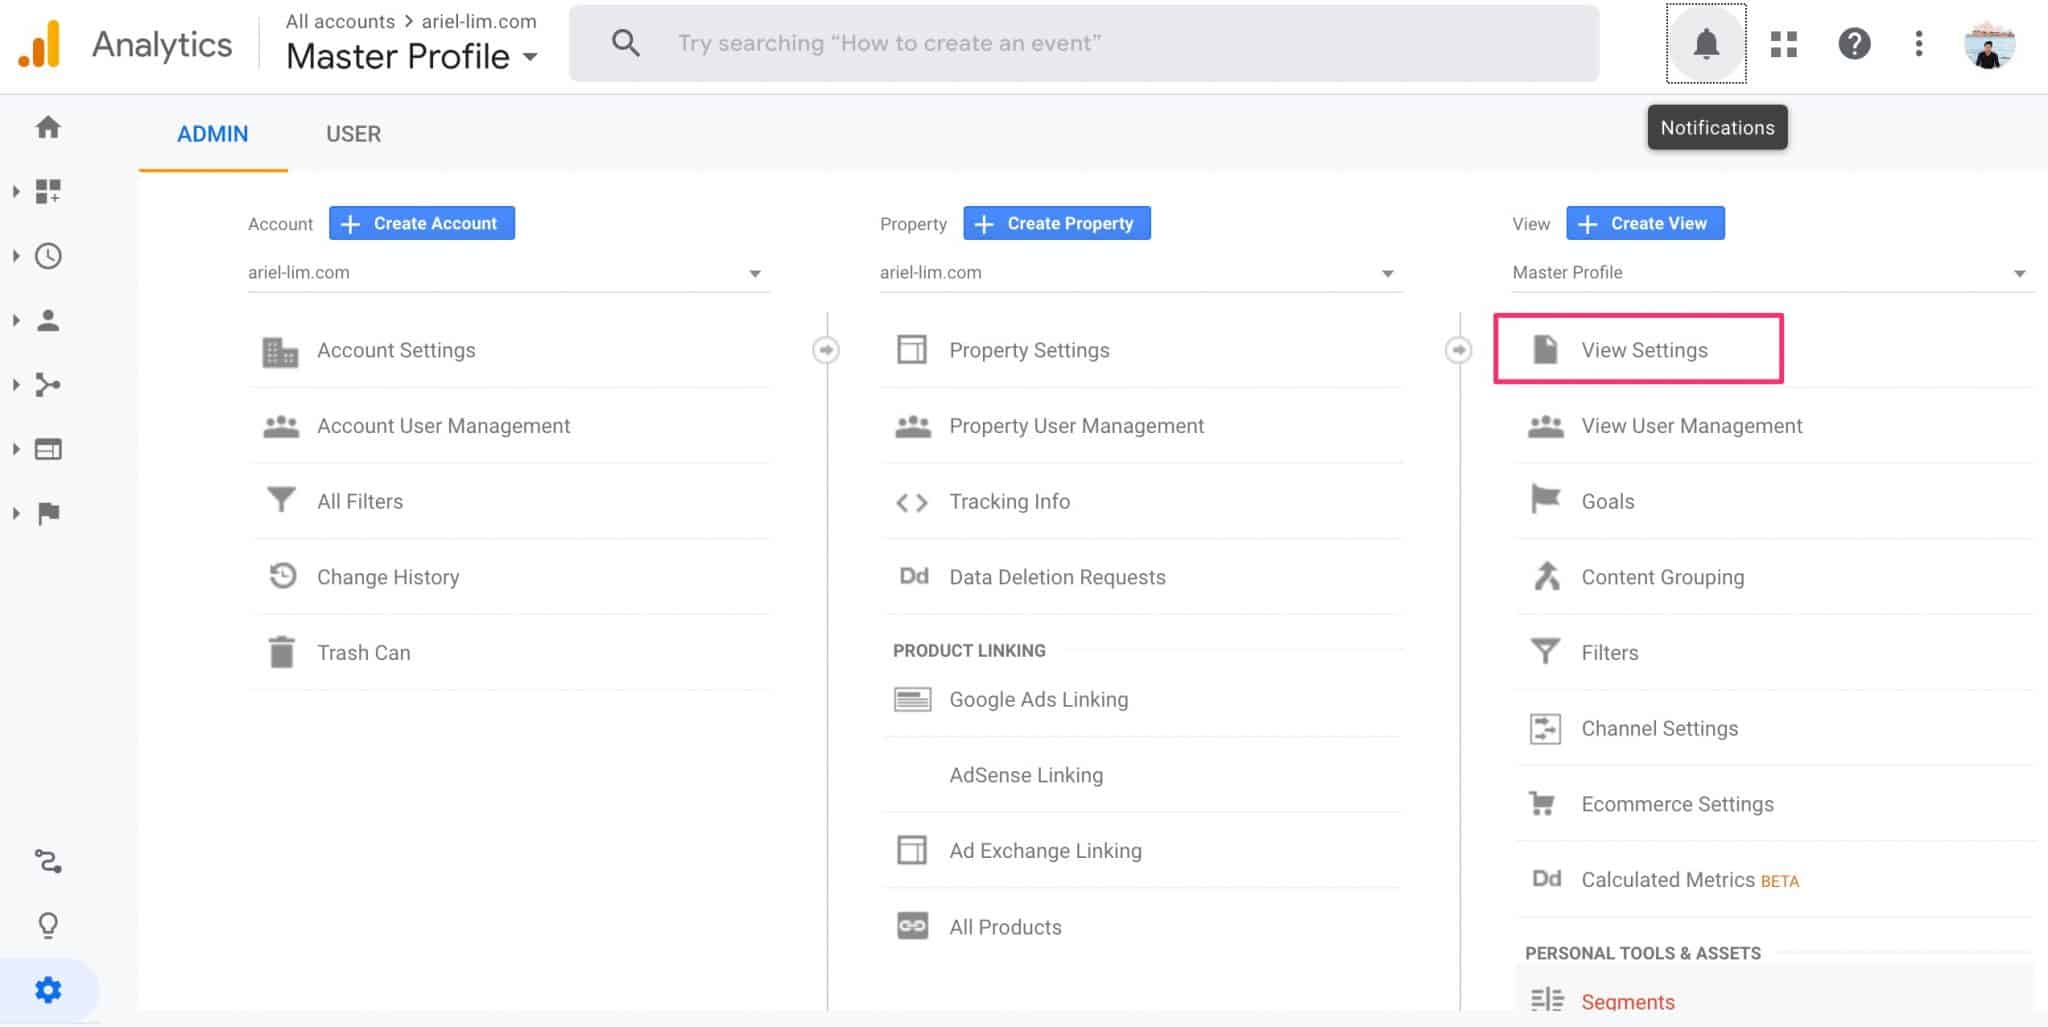
Task: Open the three-dot more options menu
Action: 1918,44
